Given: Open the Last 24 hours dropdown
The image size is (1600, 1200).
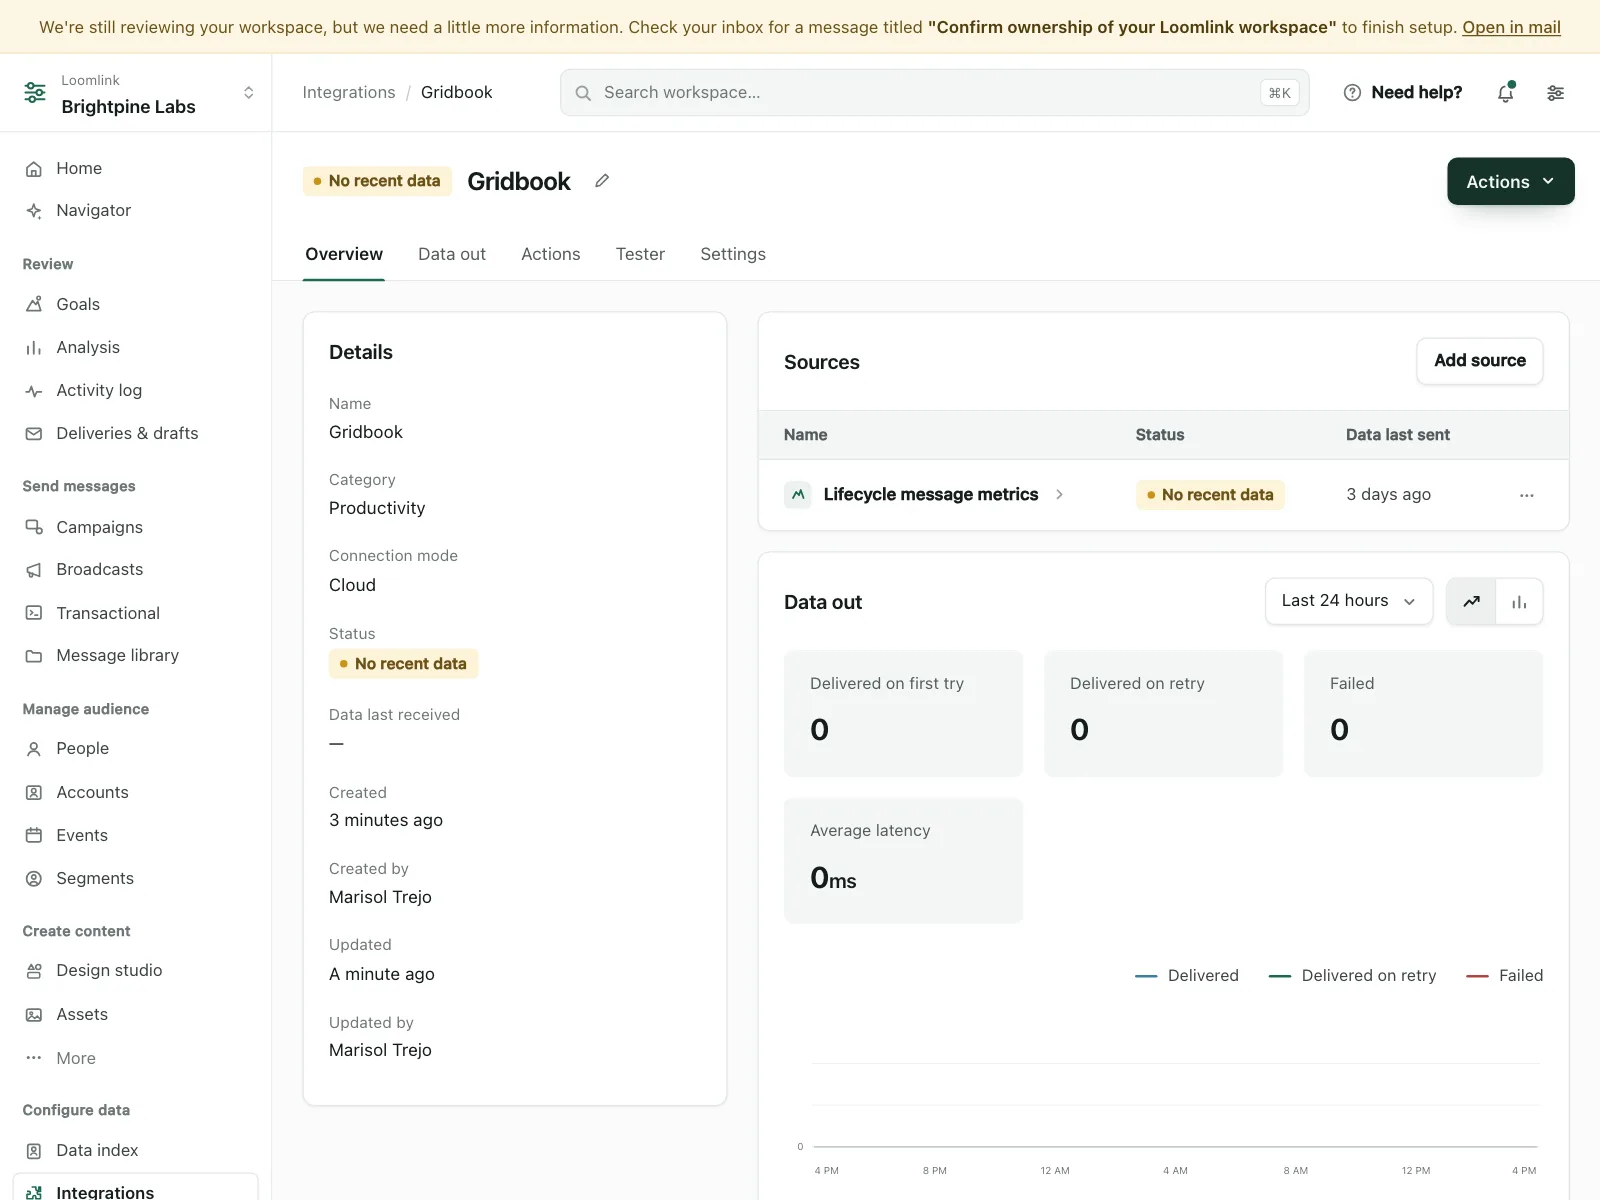Looking at the screenshot, I should 1349,602.
